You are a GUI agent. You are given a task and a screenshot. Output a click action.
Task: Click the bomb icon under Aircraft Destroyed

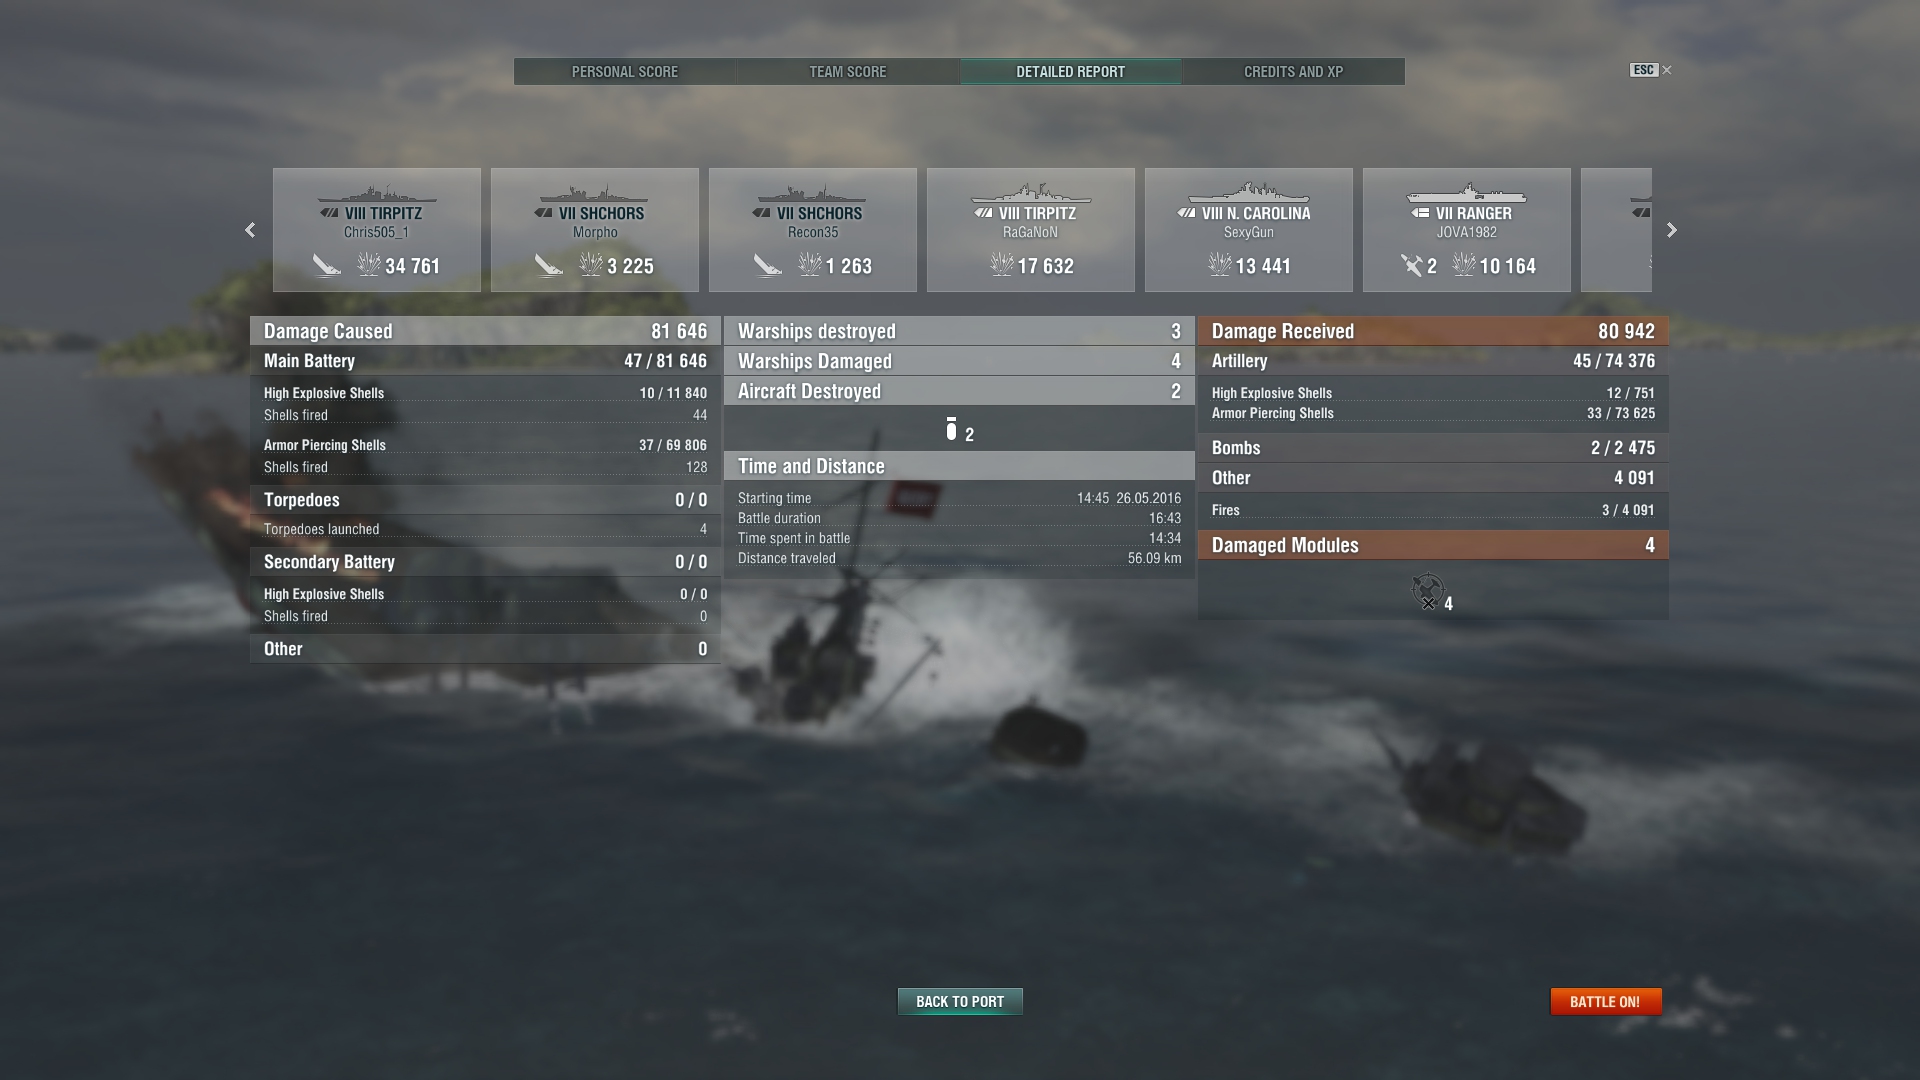tap(951, 429)
